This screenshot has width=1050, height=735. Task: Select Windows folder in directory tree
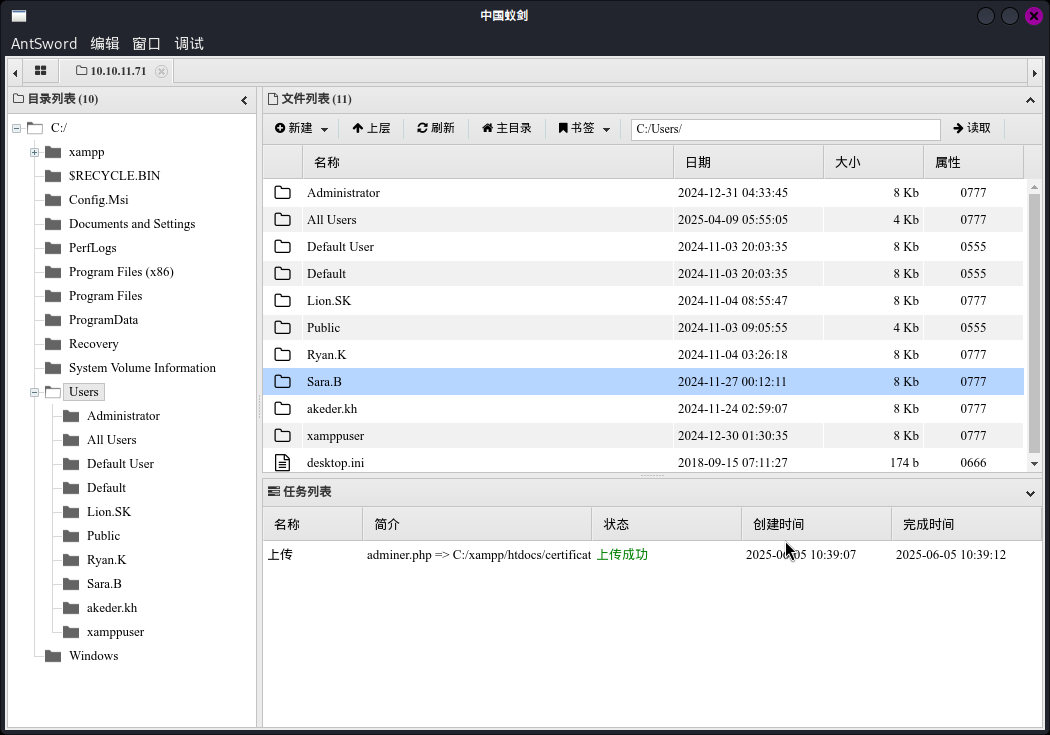tap(93, 656)
